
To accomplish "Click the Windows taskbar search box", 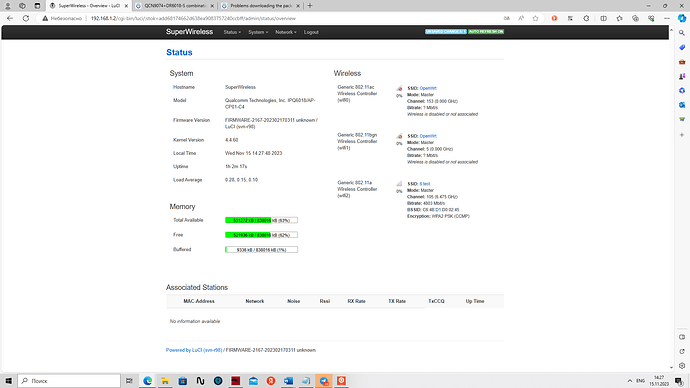I will [69, 381].
